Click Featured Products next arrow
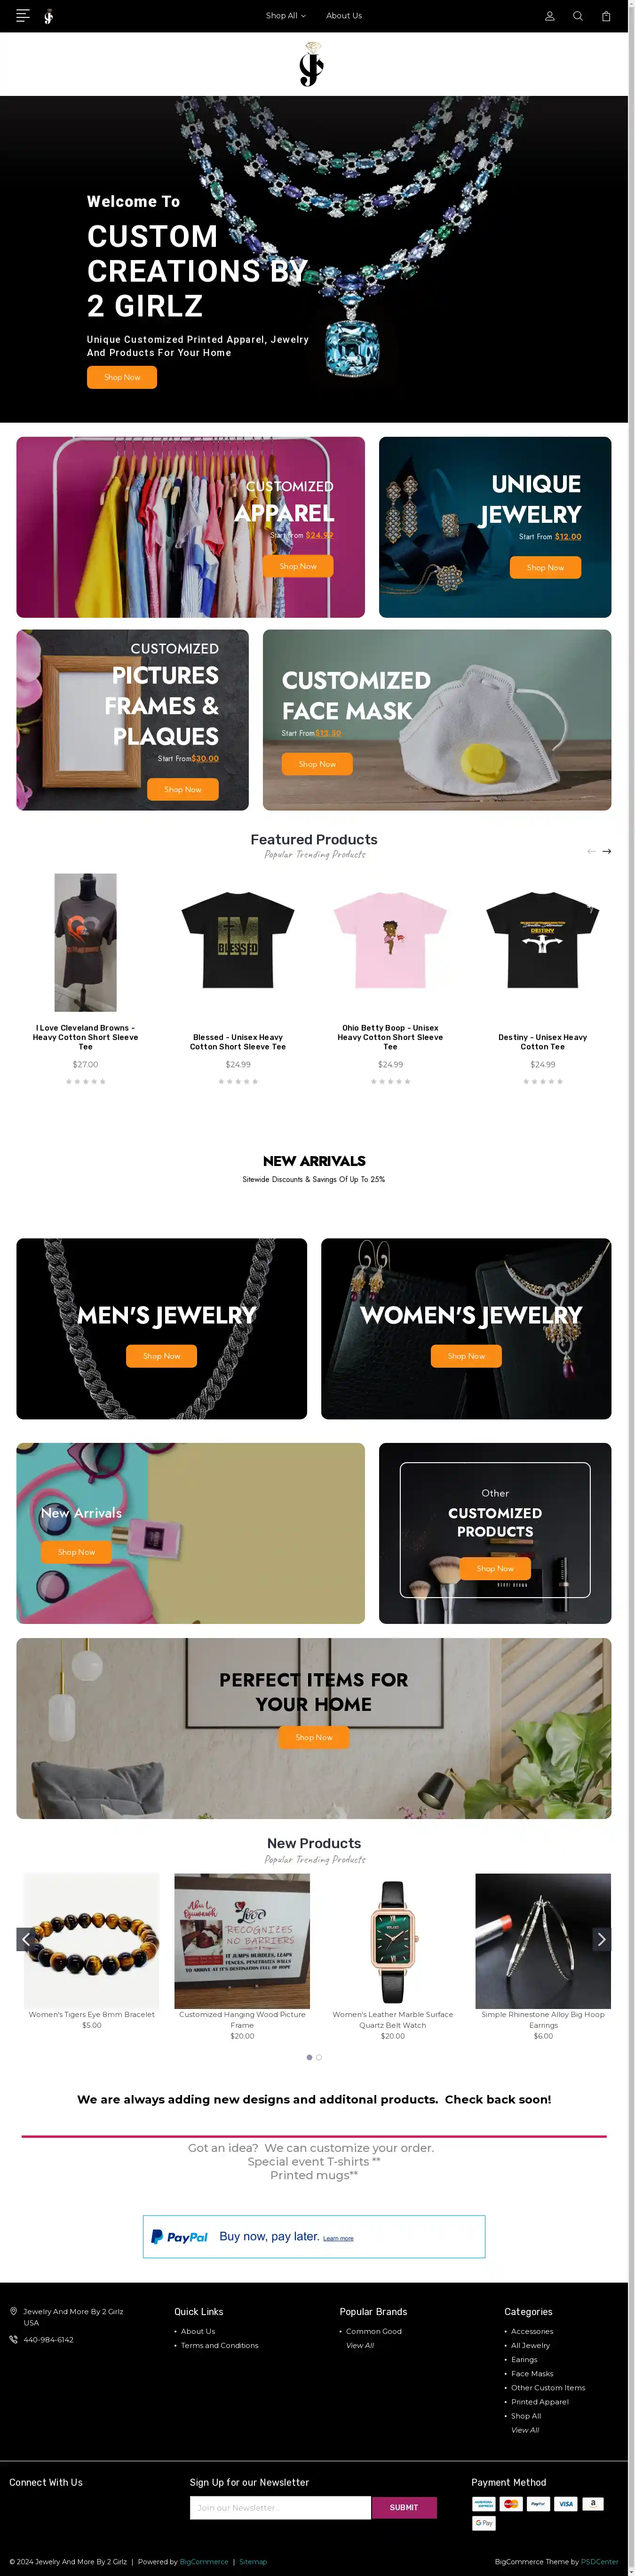Screen dimensions: 635x2576 [606, 851]
